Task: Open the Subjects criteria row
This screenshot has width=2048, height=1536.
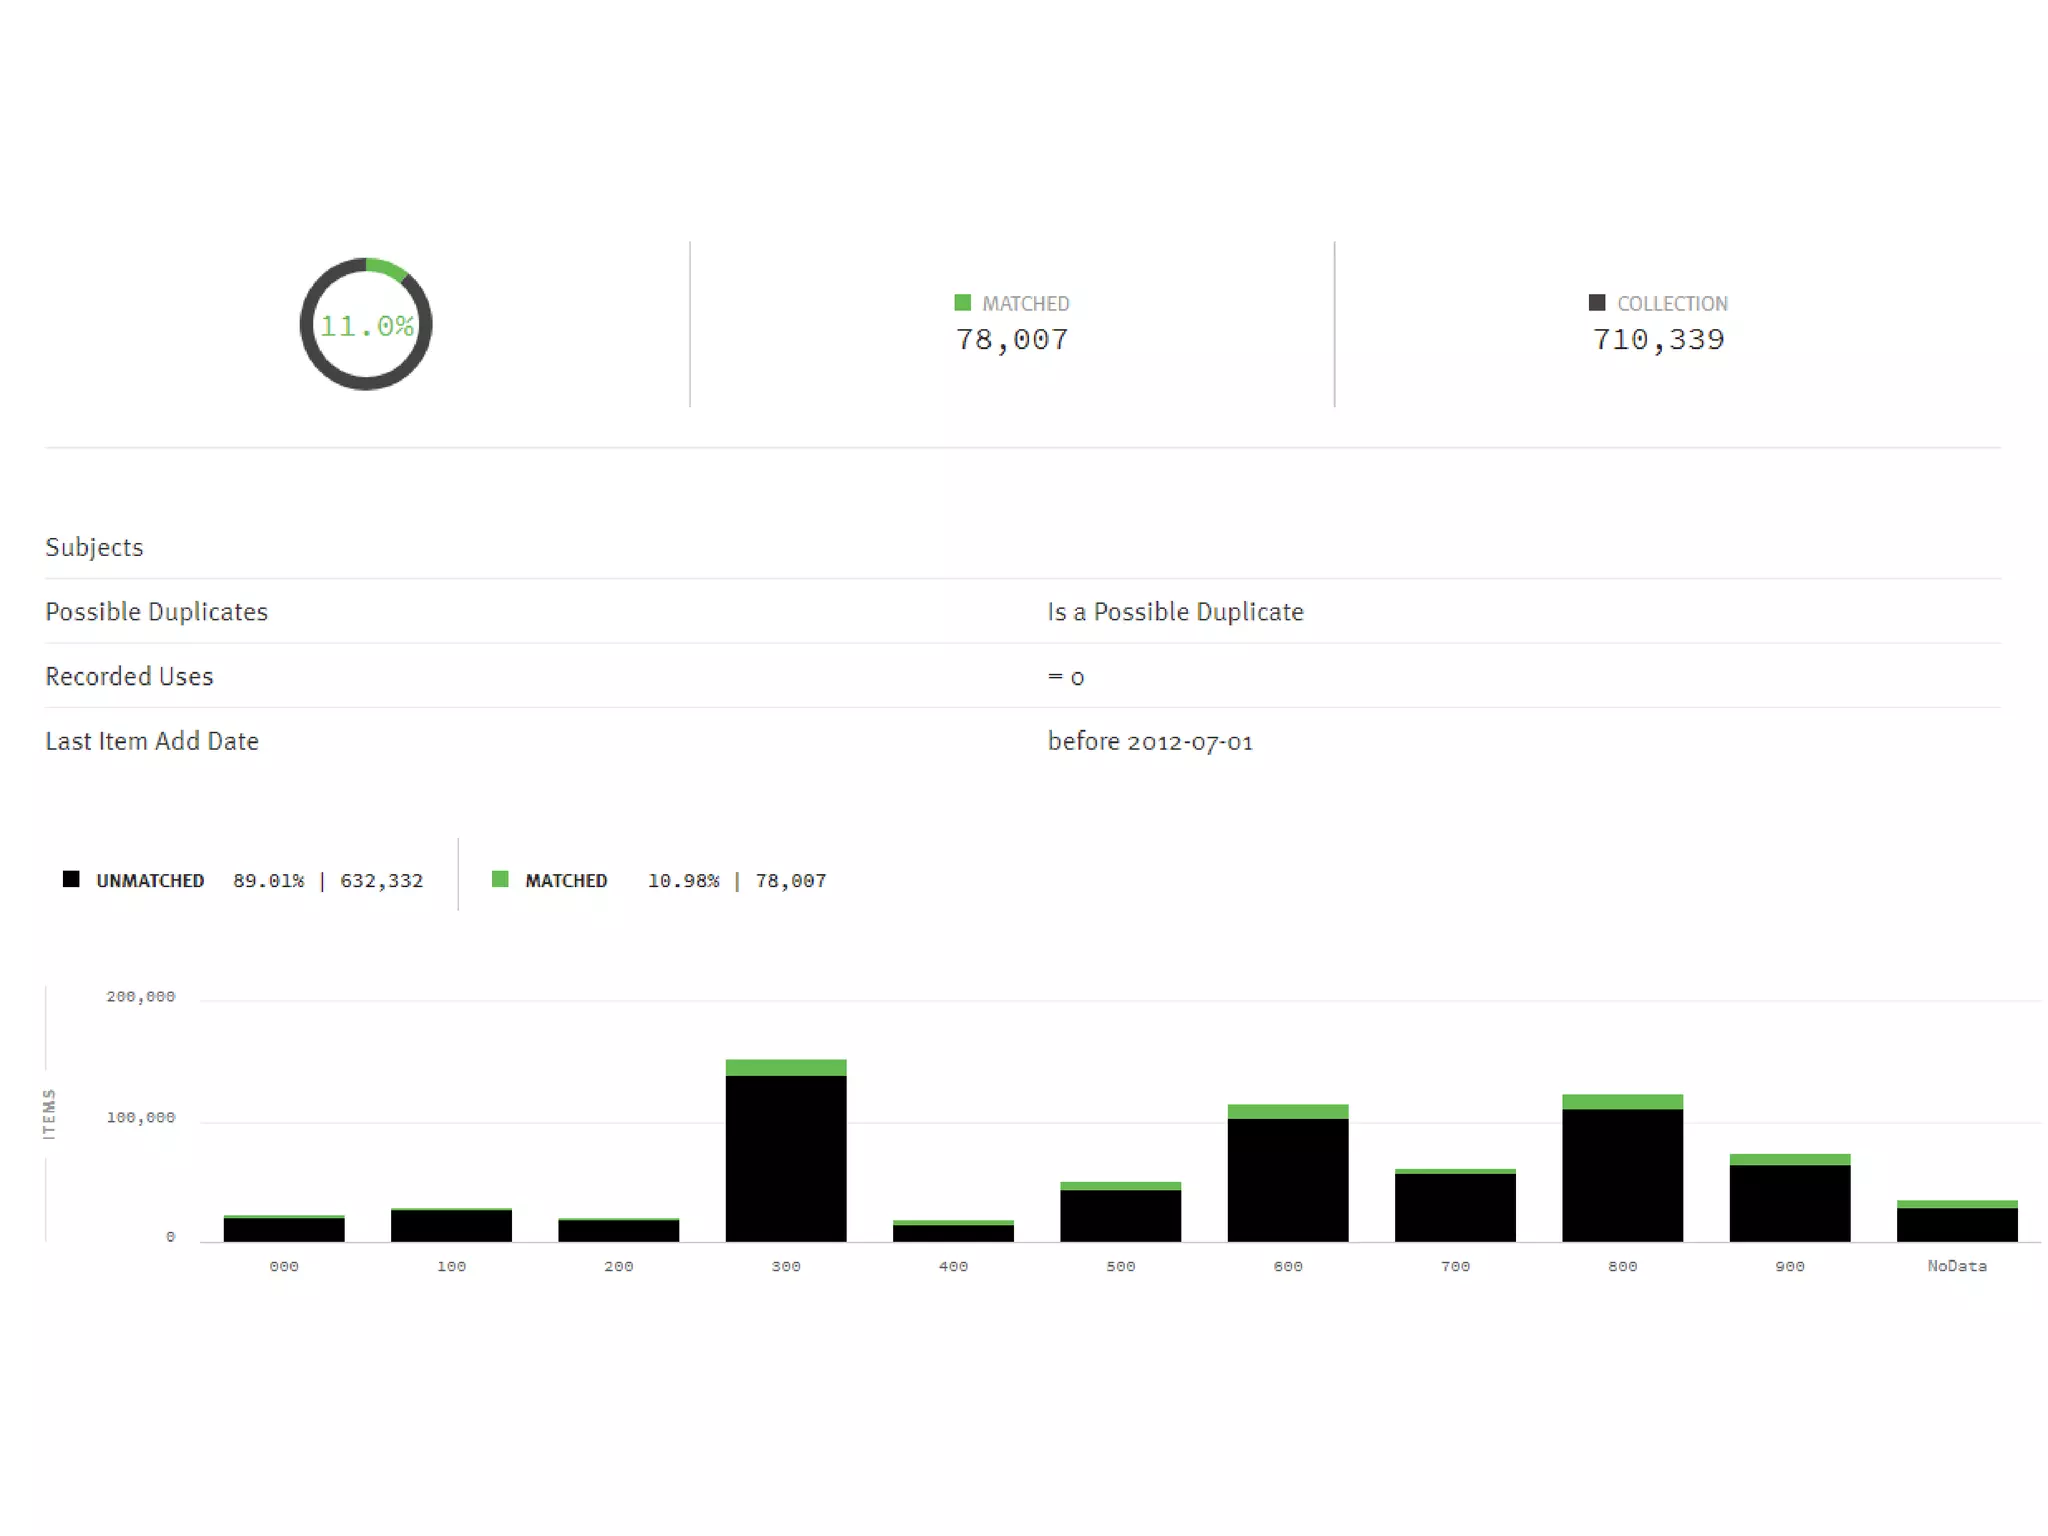Action: 94,547
